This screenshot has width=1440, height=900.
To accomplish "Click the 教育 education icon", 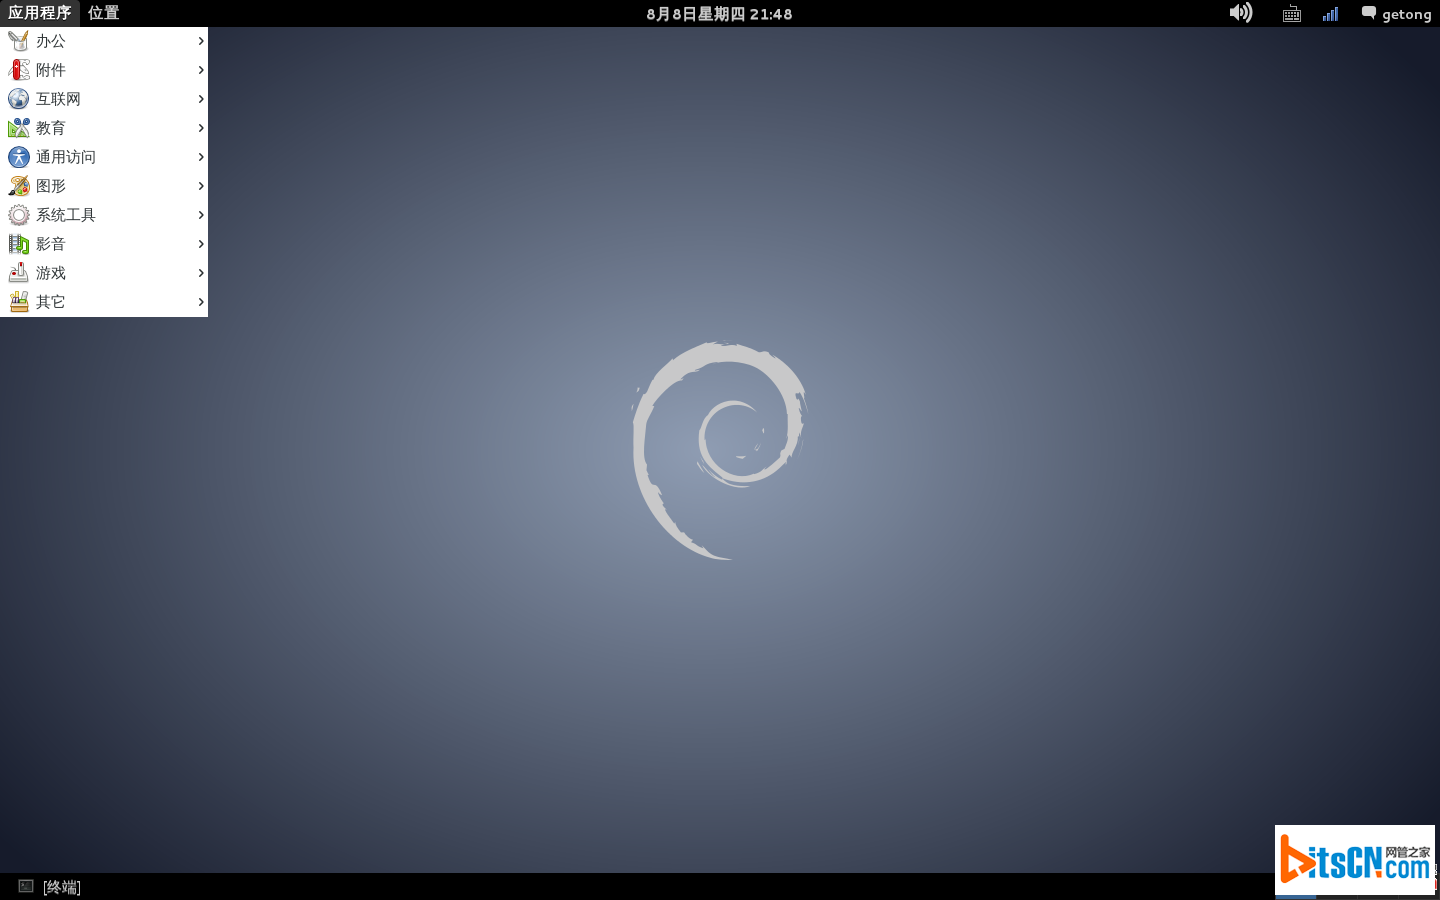I will click(x=19, y=128).
